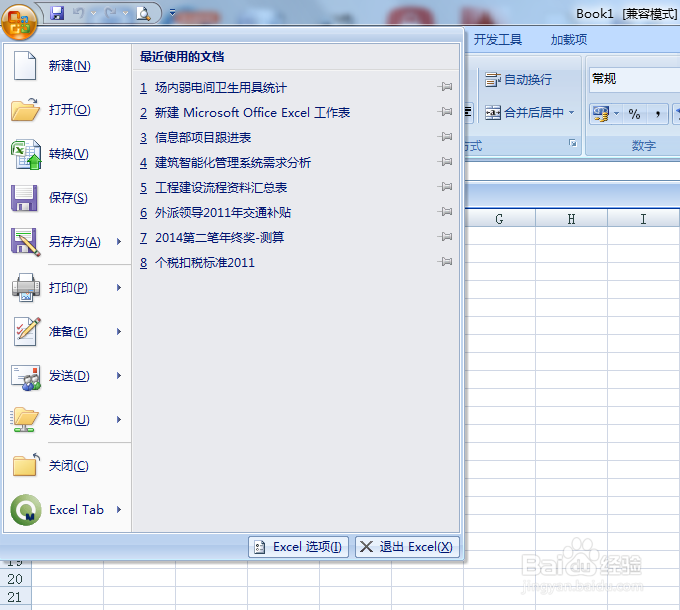Expand the 发布(U) submenu arrow
680x610 pixels.
point(119,420)
